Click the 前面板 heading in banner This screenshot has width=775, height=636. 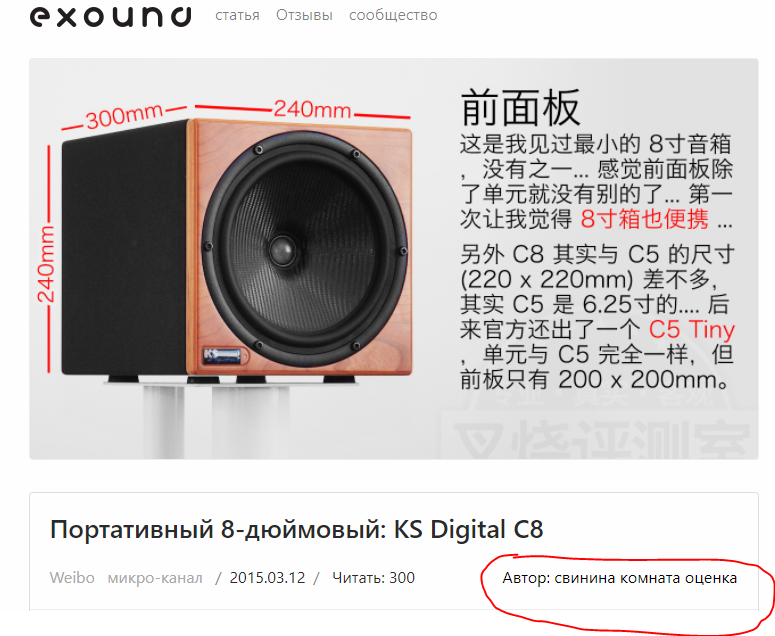click(x=520, y=108)
